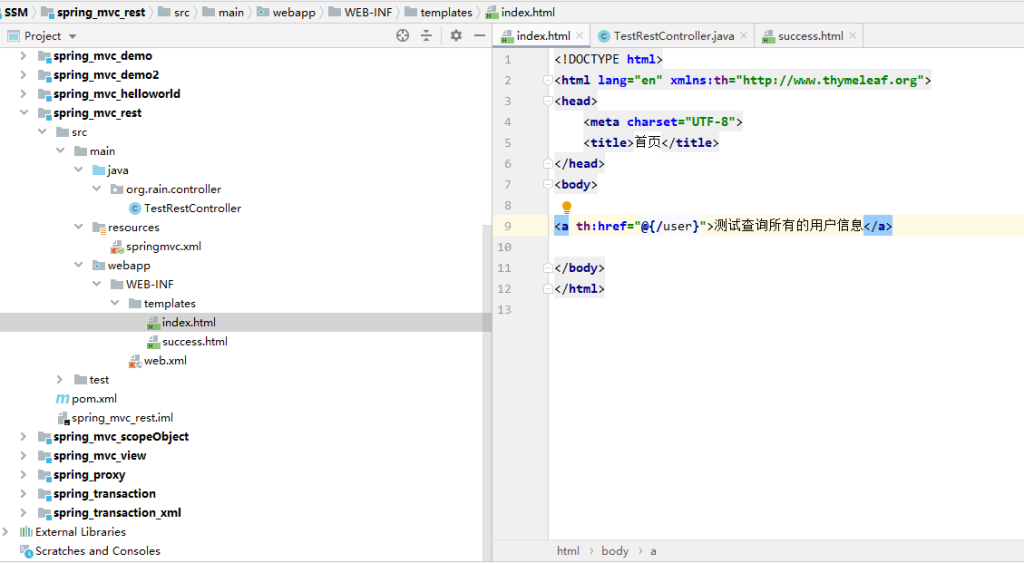Viewport: 1024px width, 563px height.
Task: Toggle code fold marker beside body opening tag
Action: (x=547, y=185)
